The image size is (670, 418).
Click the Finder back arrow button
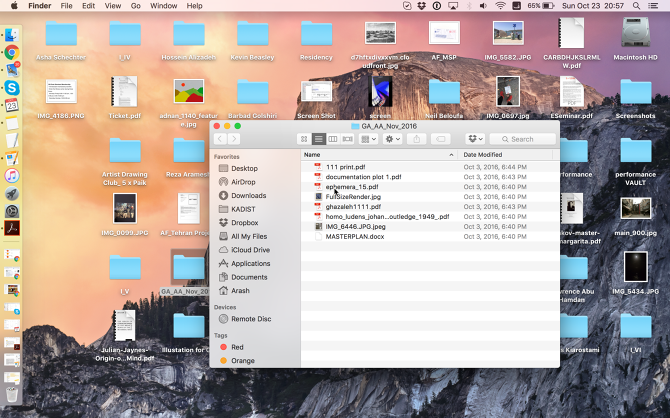(220, 139)
